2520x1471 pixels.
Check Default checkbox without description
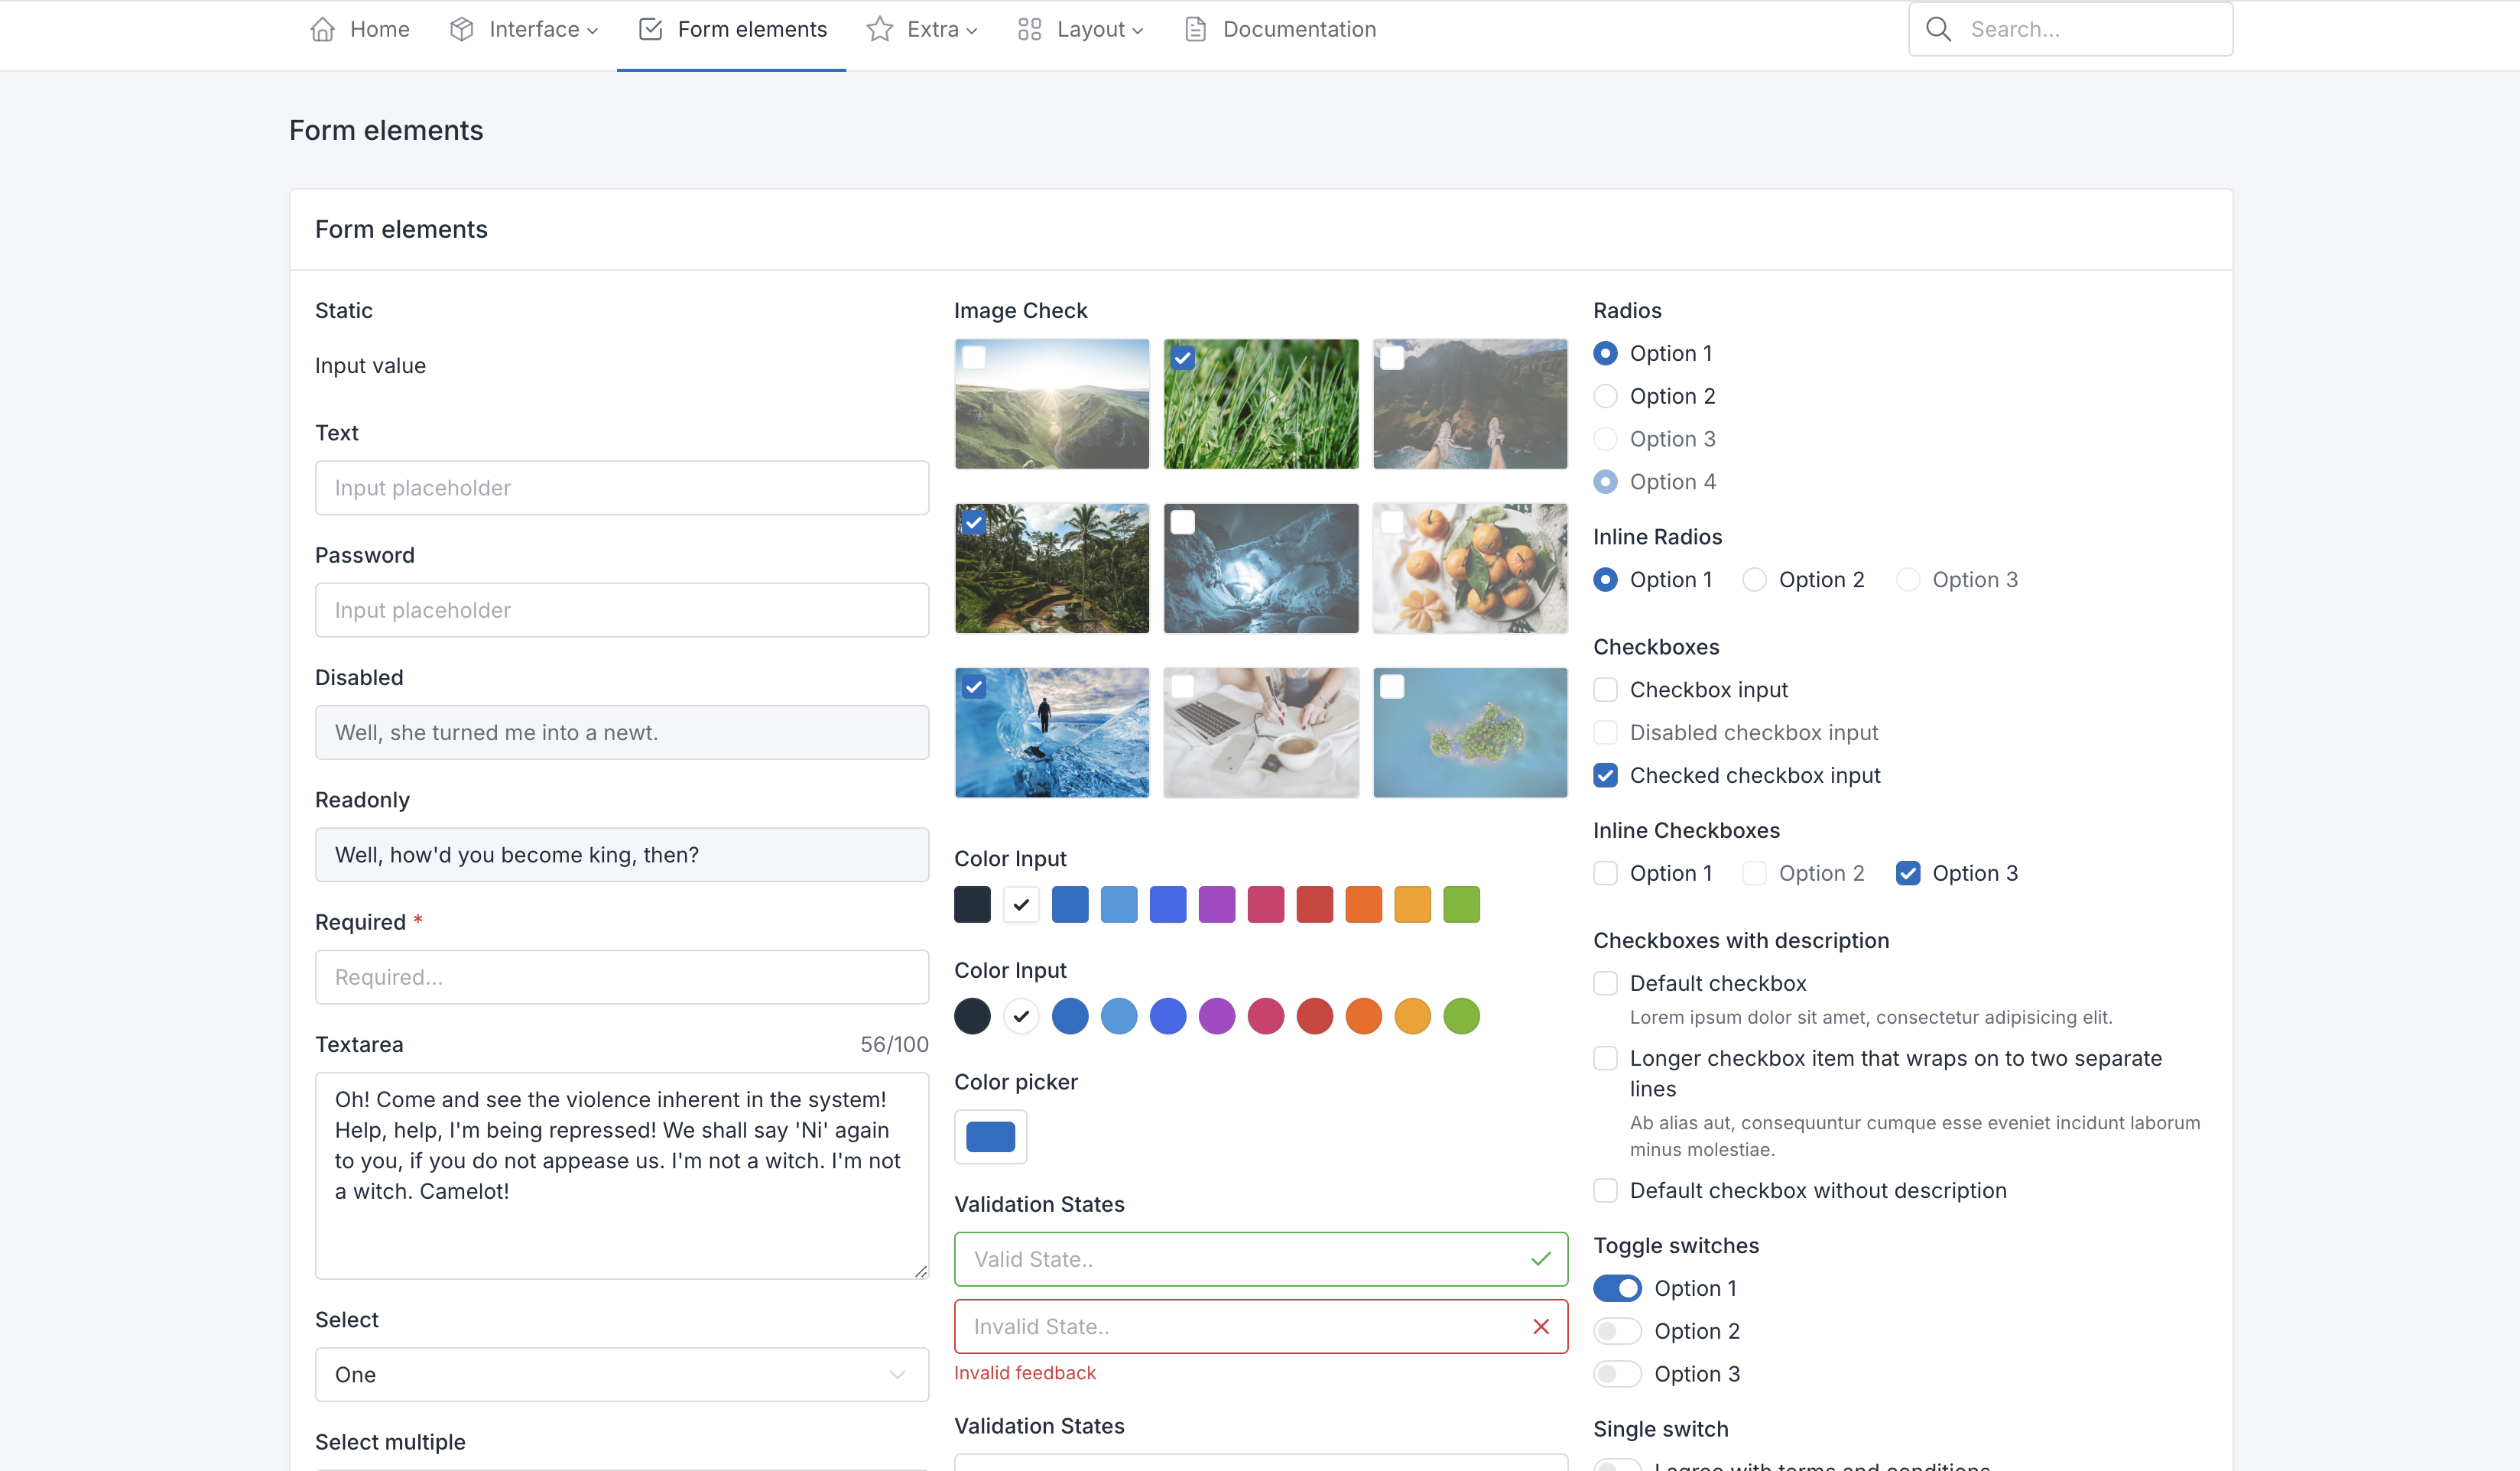[1605, 1190]
